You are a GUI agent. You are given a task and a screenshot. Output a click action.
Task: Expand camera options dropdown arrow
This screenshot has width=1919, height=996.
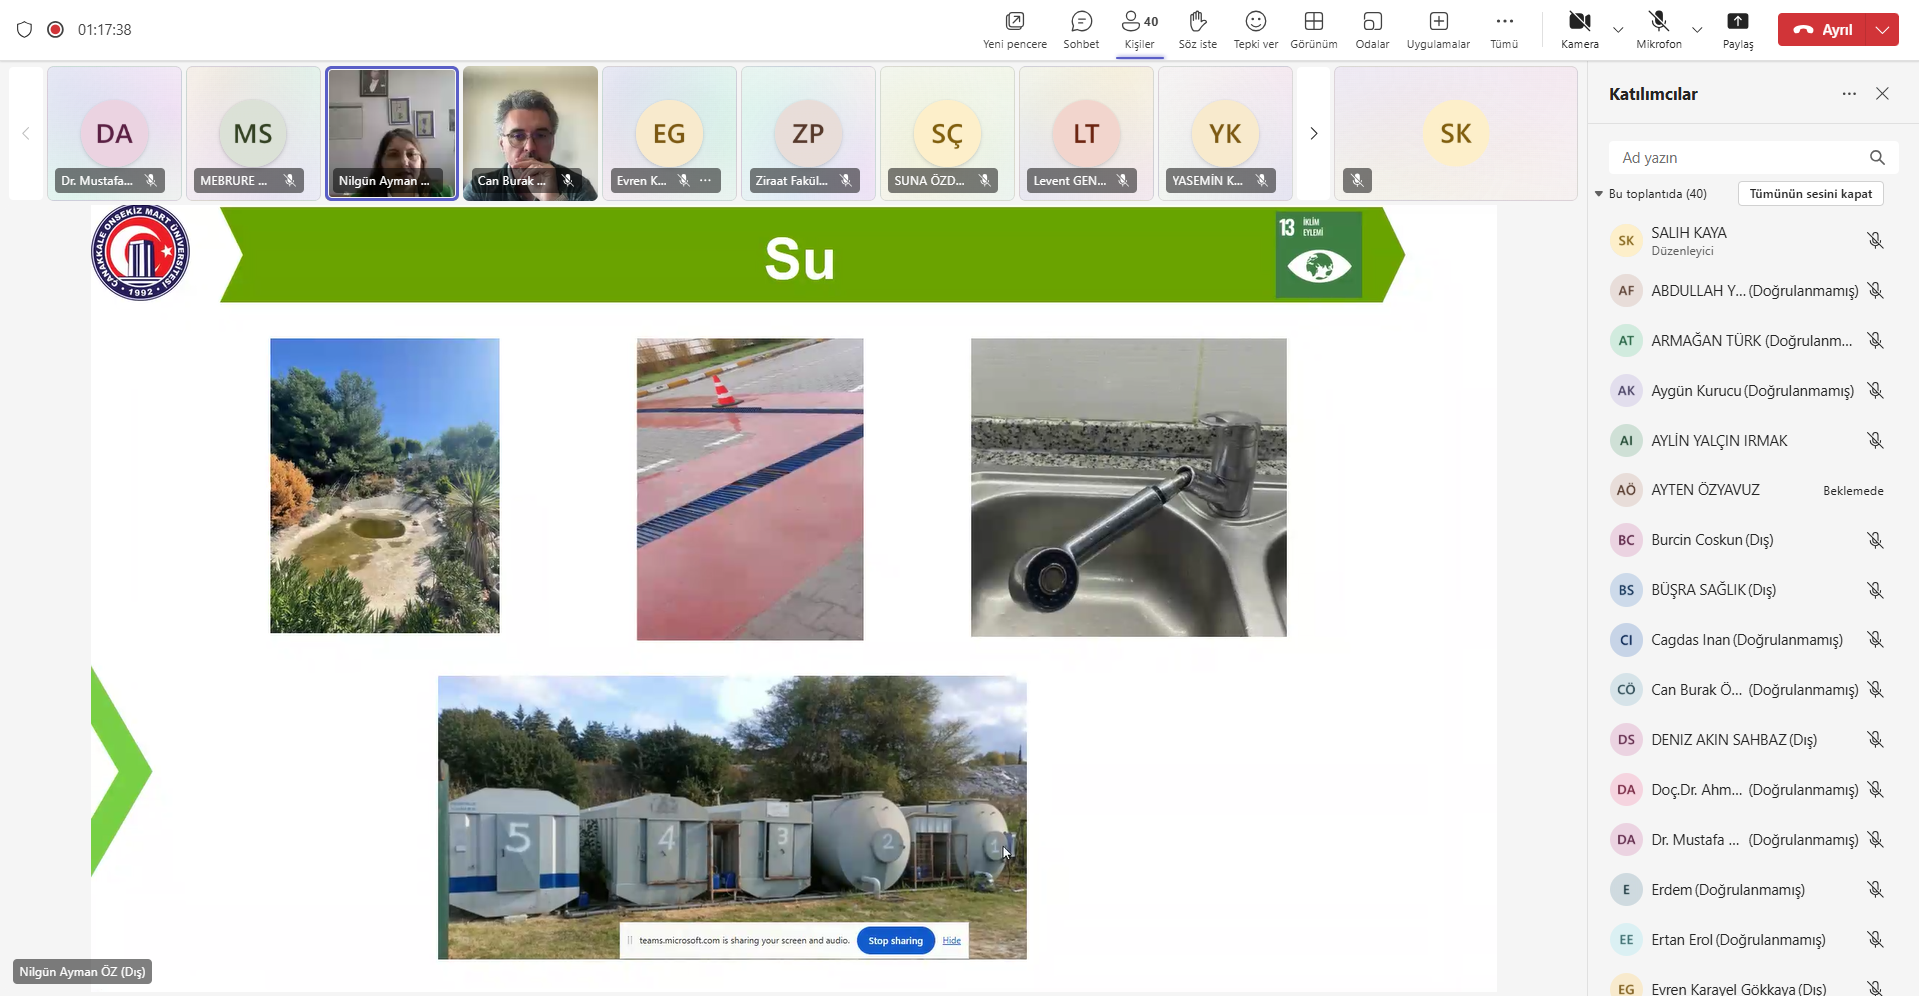tap(1618, 30)
